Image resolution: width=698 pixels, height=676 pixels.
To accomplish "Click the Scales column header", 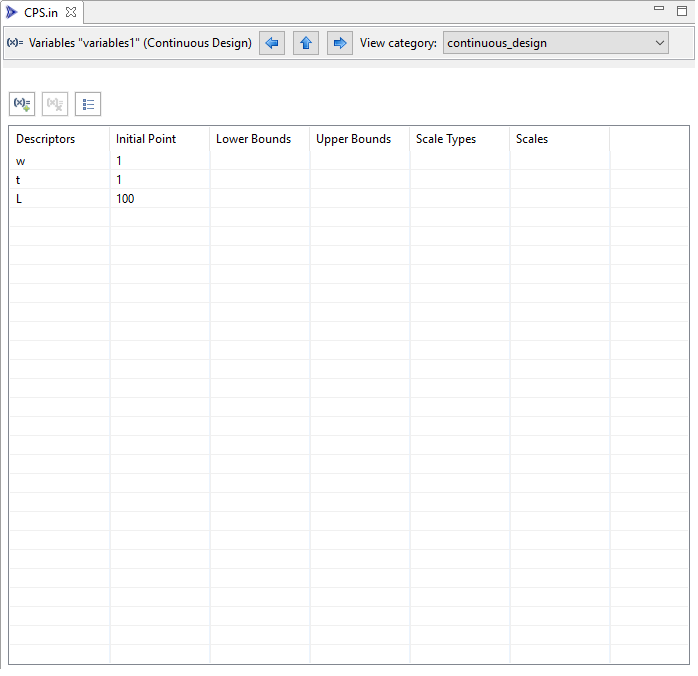I will point(560,139).
